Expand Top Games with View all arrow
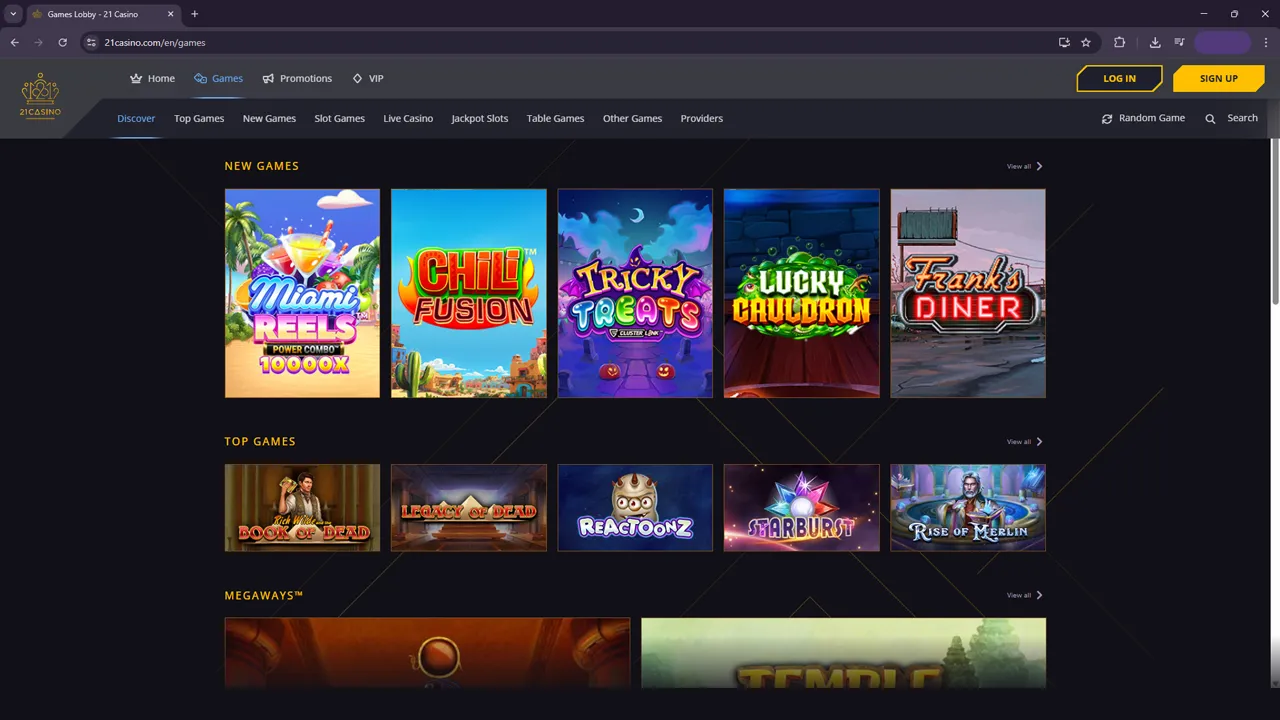The height and width of the screenshot is (720, 1280). [1039, 441]
